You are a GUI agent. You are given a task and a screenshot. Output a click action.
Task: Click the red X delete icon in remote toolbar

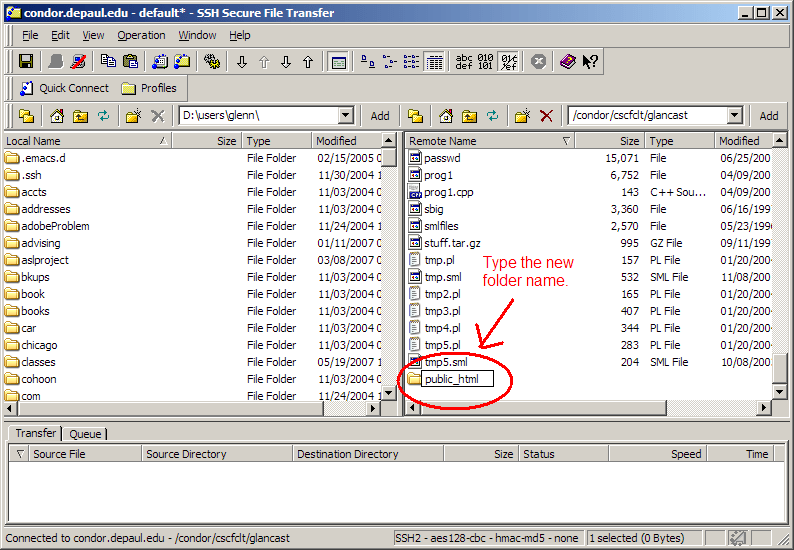[x=546, y=116]
